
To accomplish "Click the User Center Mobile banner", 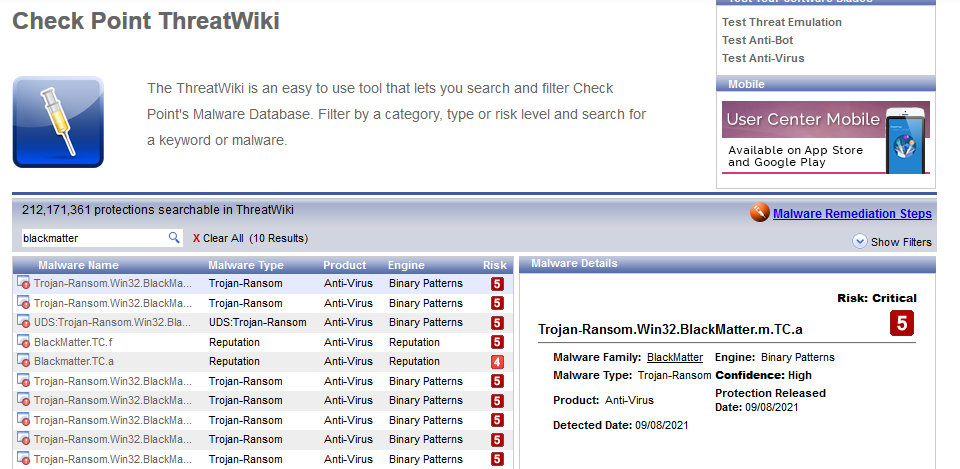I will click(x=825, y=137).
